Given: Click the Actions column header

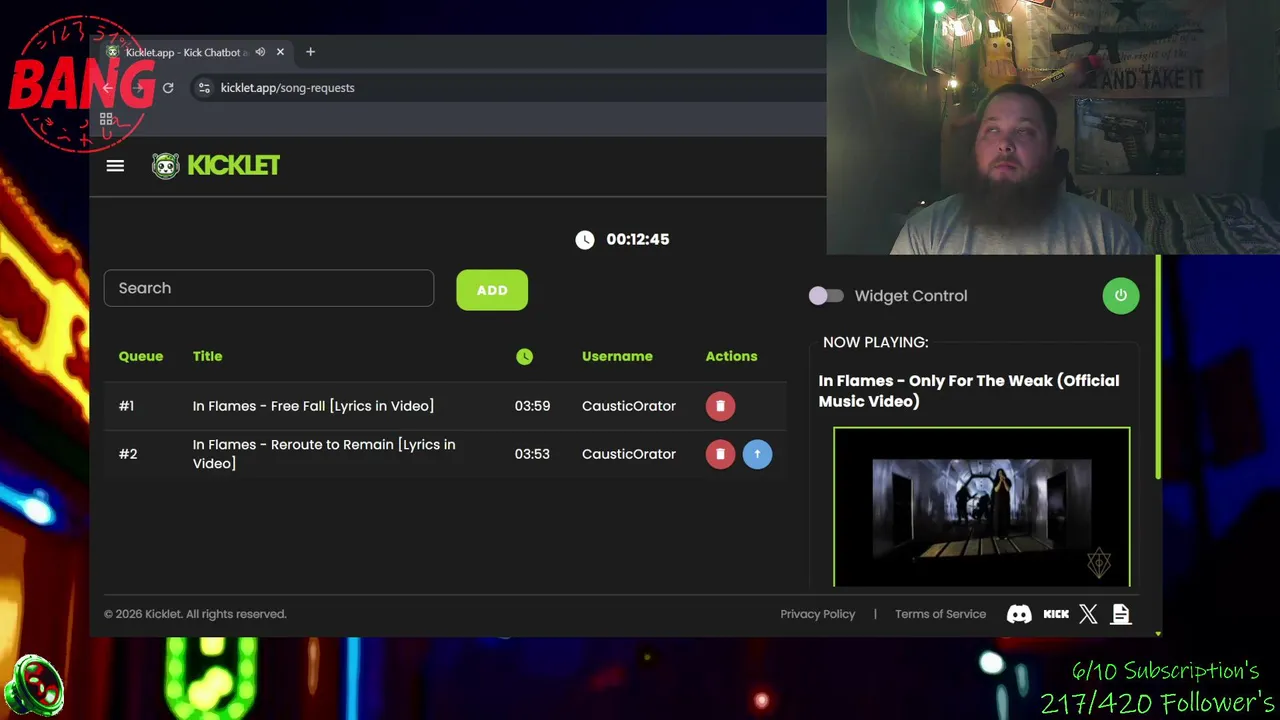Looking at the screenshot, I should 731,356.
